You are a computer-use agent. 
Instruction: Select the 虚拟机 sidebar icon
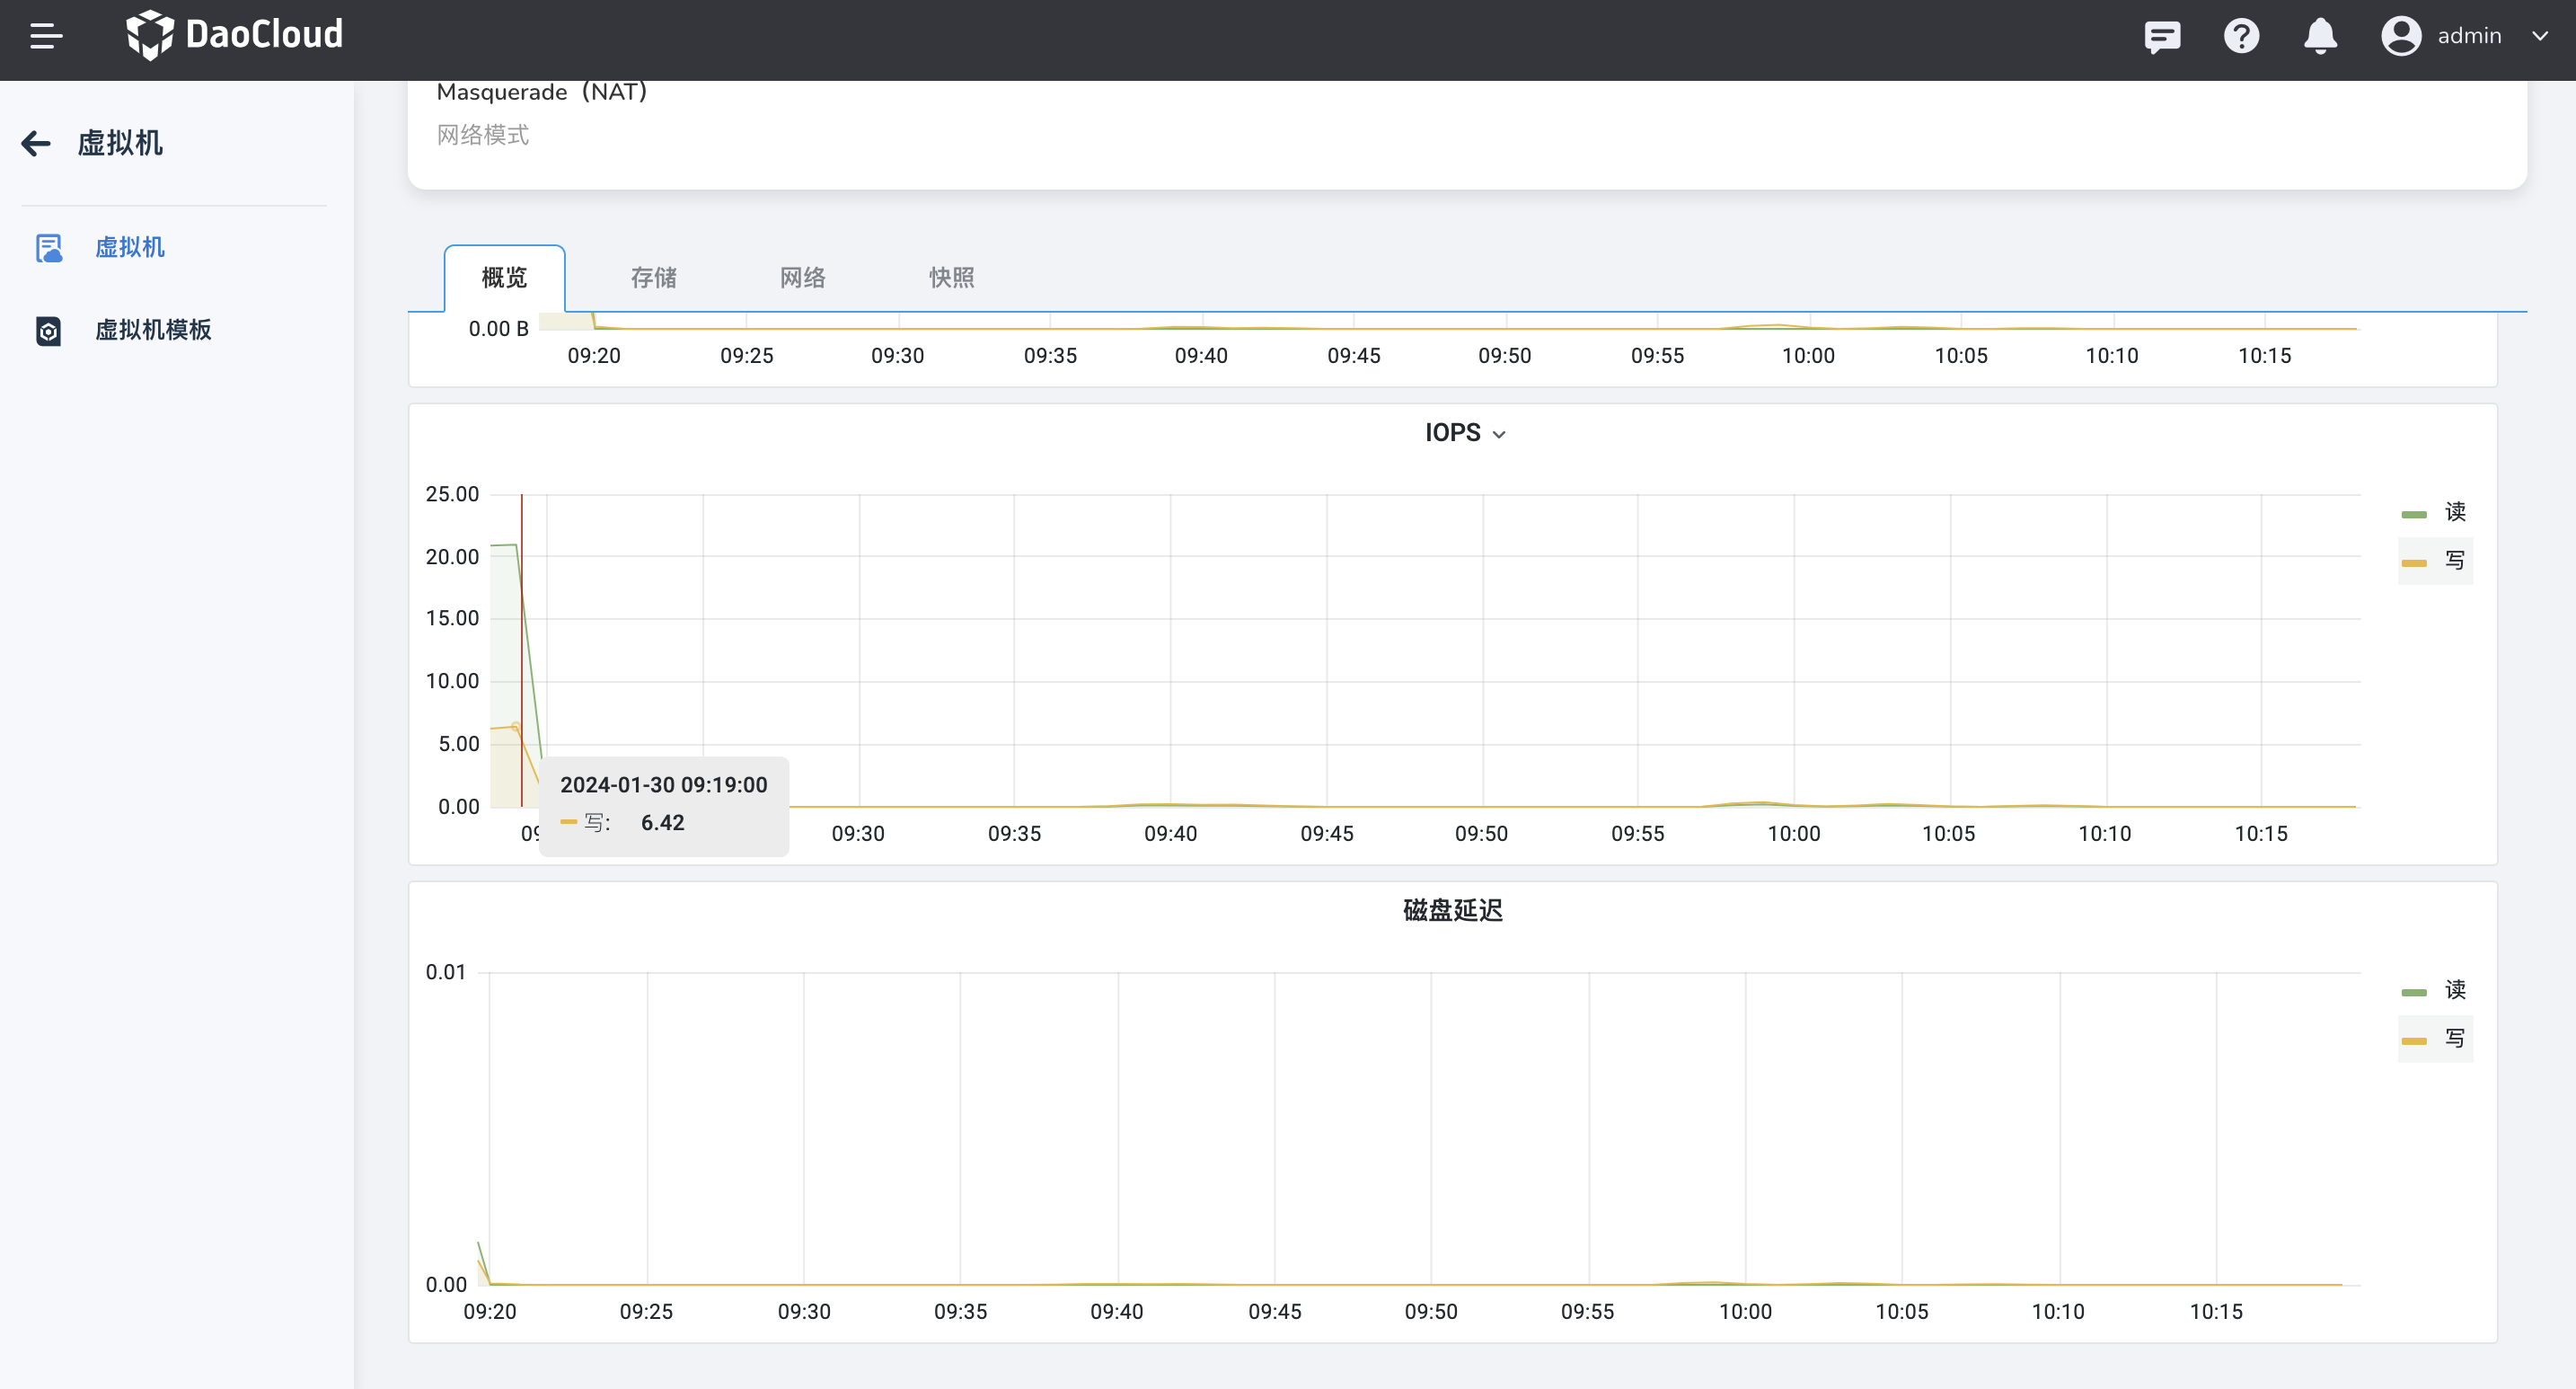click(49, 247)
